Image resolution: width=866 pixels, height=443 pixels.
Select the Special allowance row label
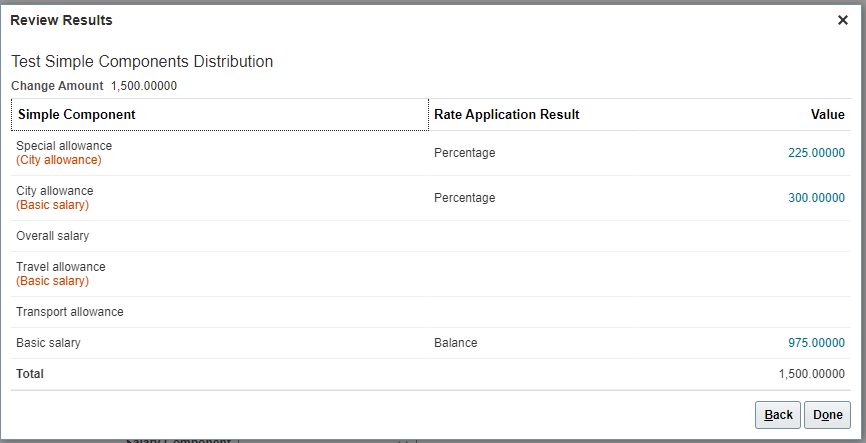64,146
